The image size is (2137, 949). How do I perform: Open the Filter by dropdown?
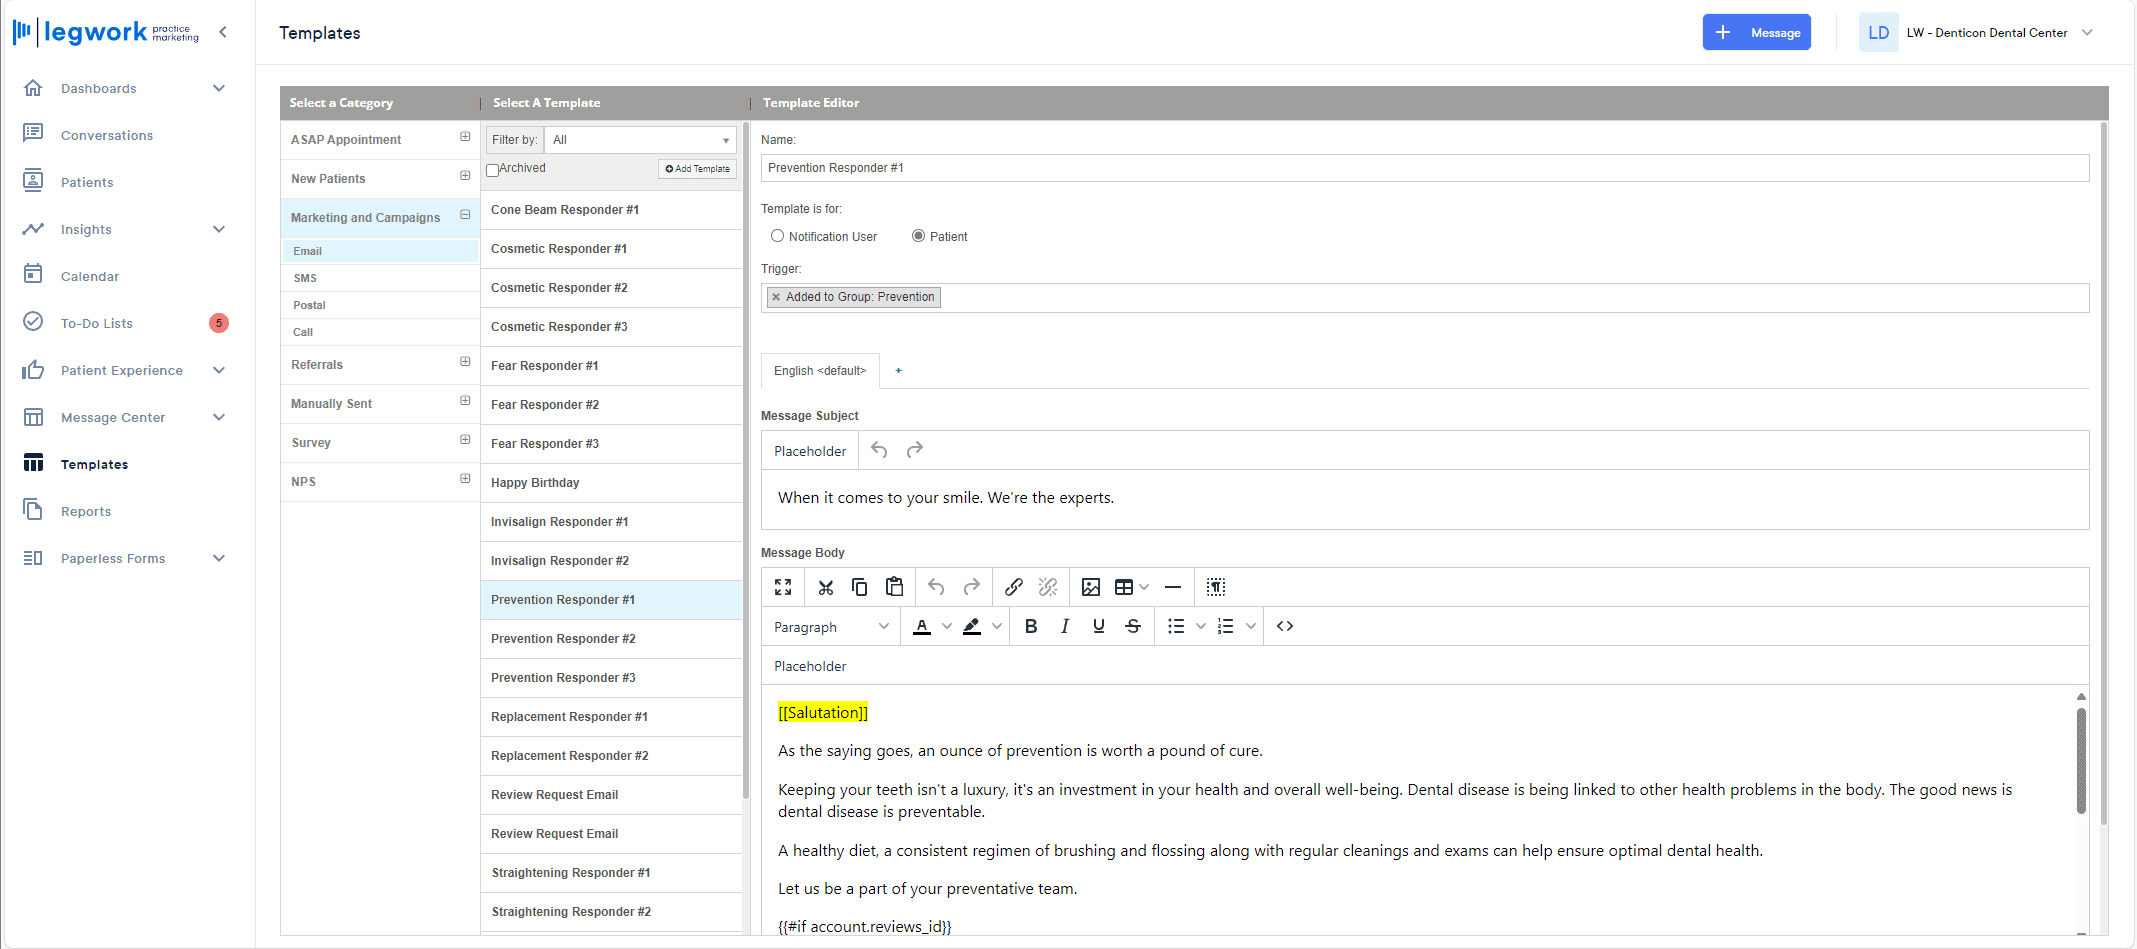(x=640, y=140)
